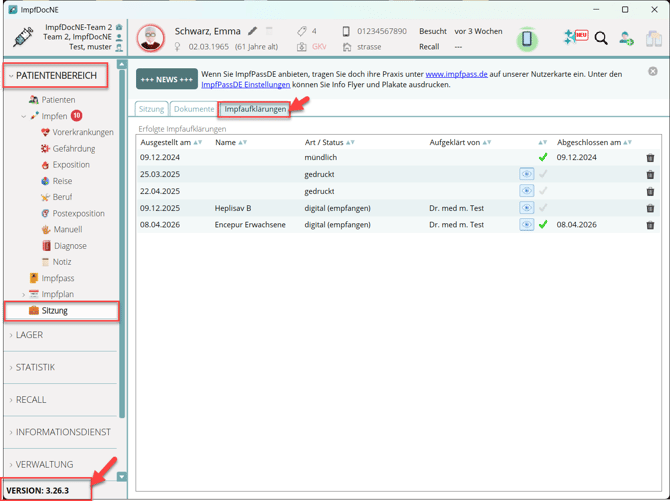View the Heplisav B entry via eye icon
The width and height of the screenshot is (670, 501).
click(526, 208)
